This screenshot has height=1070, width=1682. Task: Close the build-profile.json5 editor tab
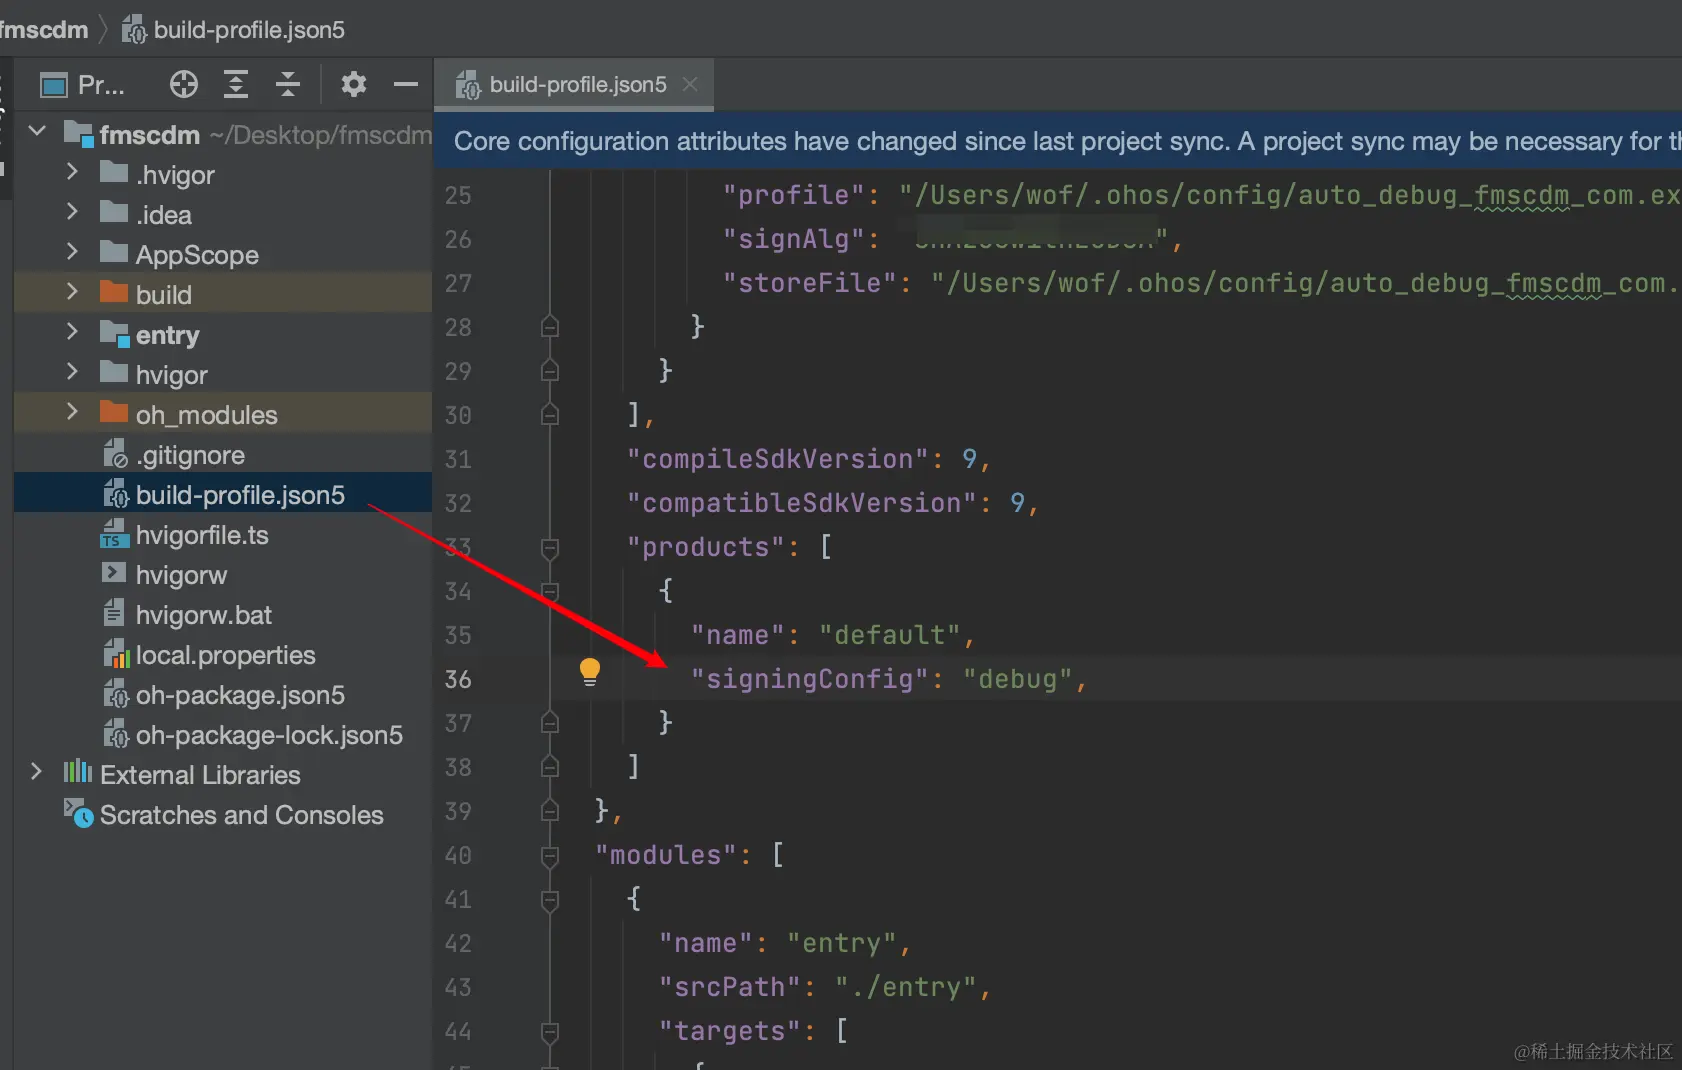[690, 84]
